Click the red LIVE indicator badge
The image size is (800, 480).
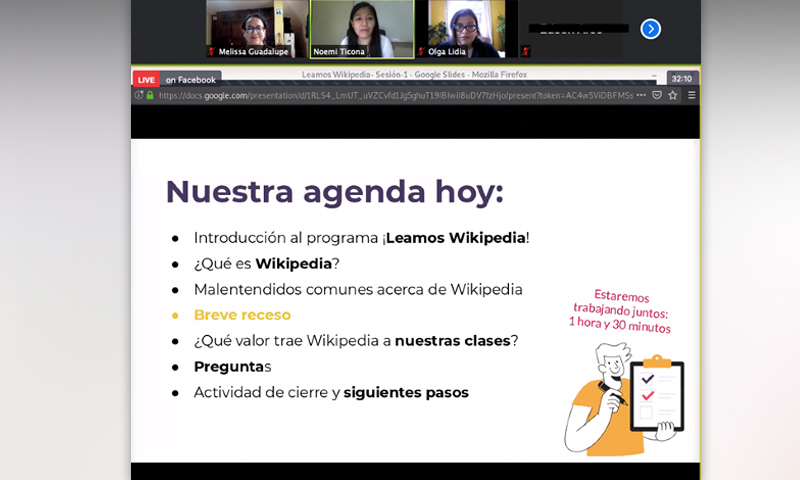tap(146, 80)
